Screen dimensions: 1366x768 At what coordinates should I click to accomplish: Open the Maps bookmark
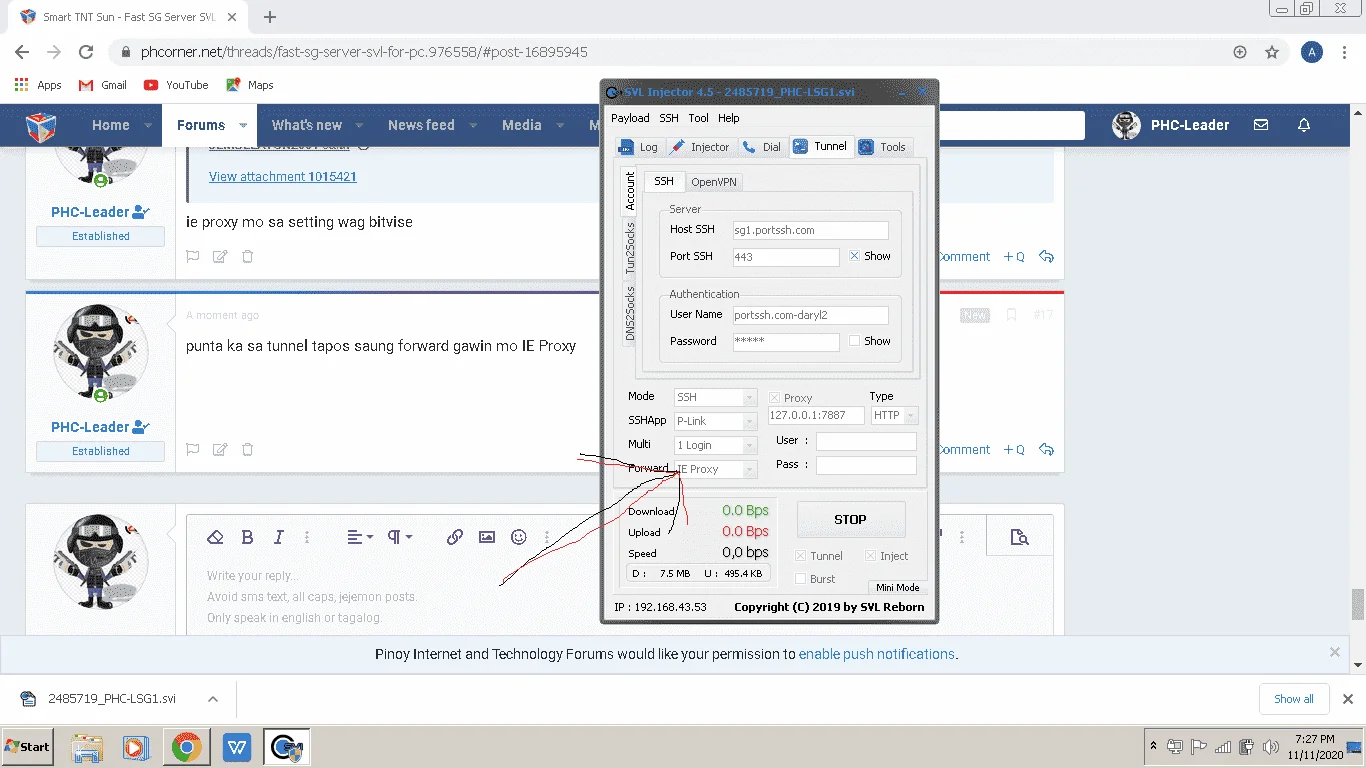click(250, 85)
